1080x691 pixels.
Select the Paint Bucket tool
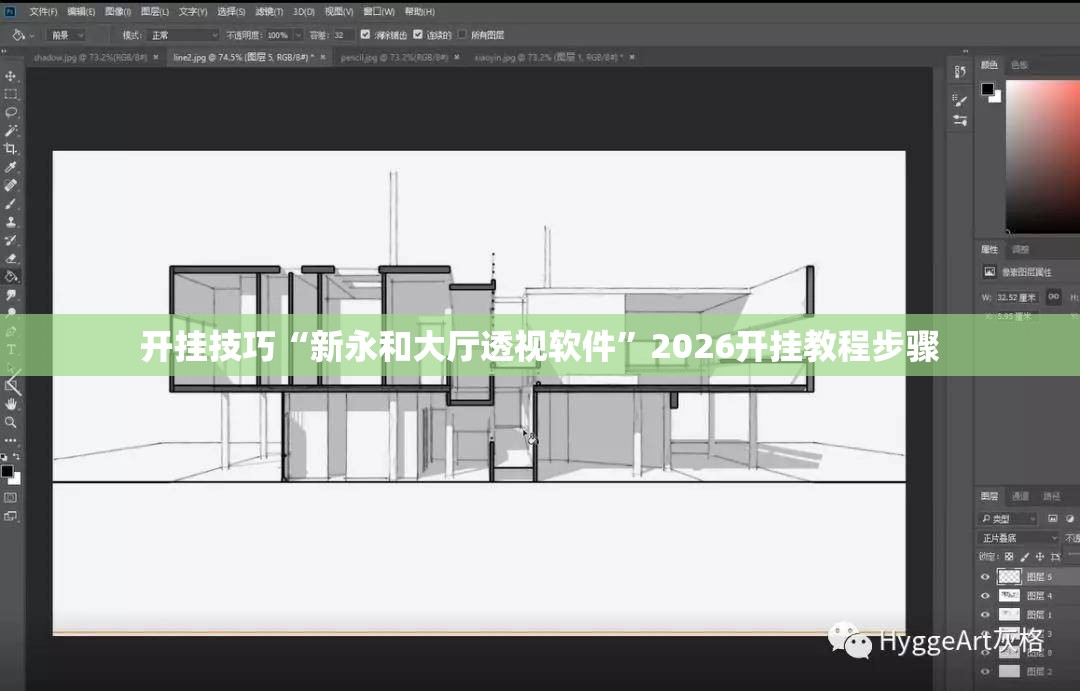tap(10, 277)
